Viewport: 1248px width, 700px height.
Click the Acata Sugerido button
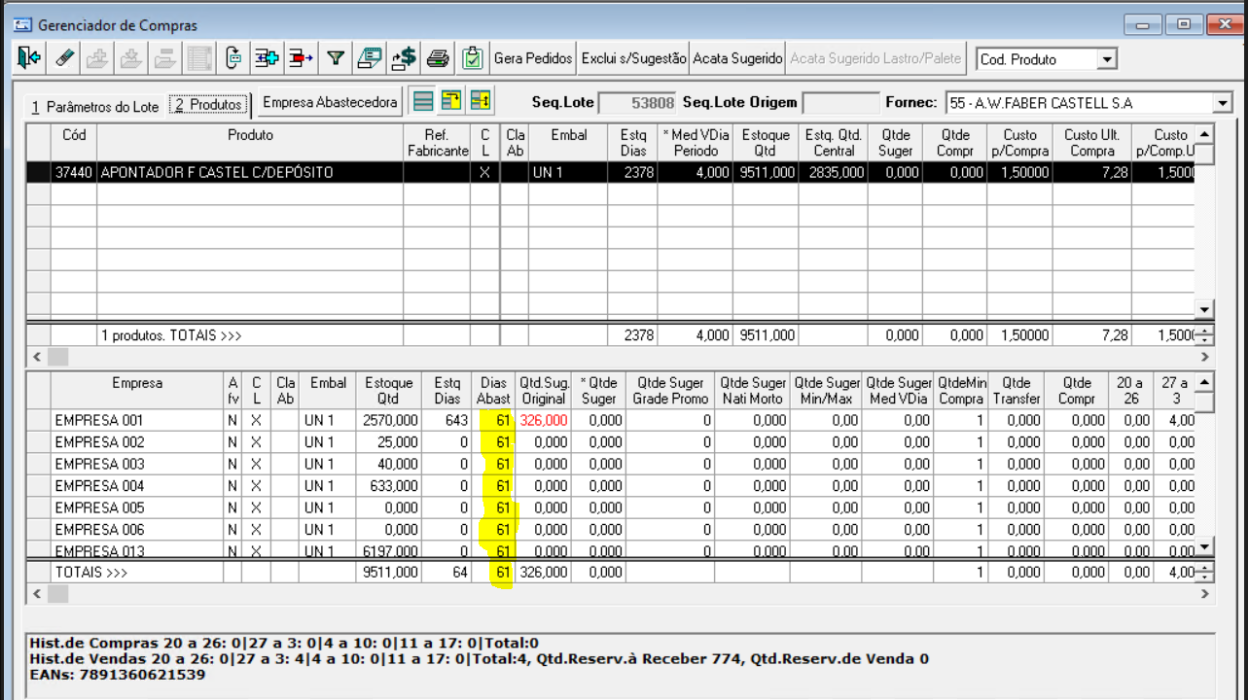click(x=737, y=59)
